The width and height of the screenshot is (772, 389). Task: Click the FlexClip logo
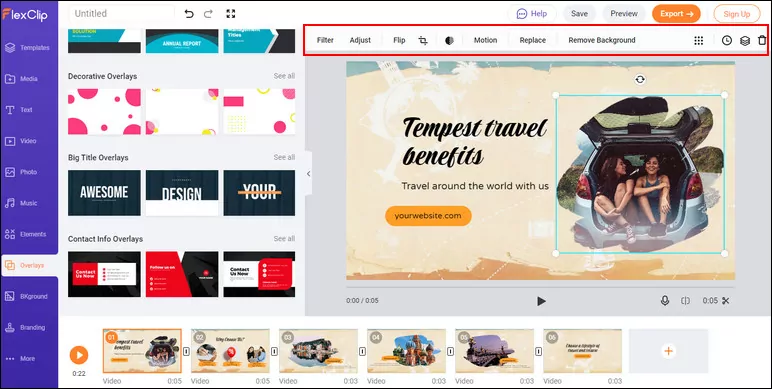[25, 14]
